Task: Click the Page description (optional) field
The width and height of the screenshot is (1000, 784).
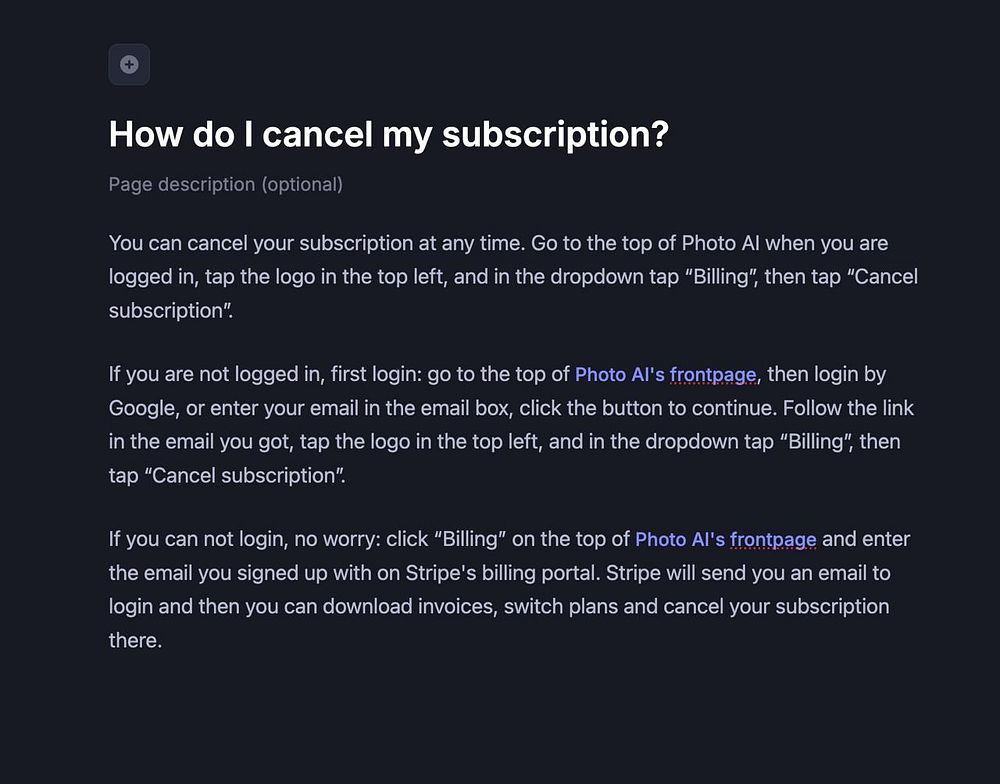Action: [225, 184]
